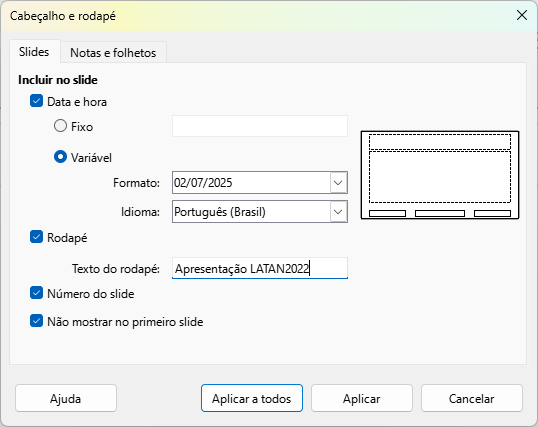The height and width of the screenshot is (427, 538).
Task: Click the Texto do rodapé input field
Action: 260,268
